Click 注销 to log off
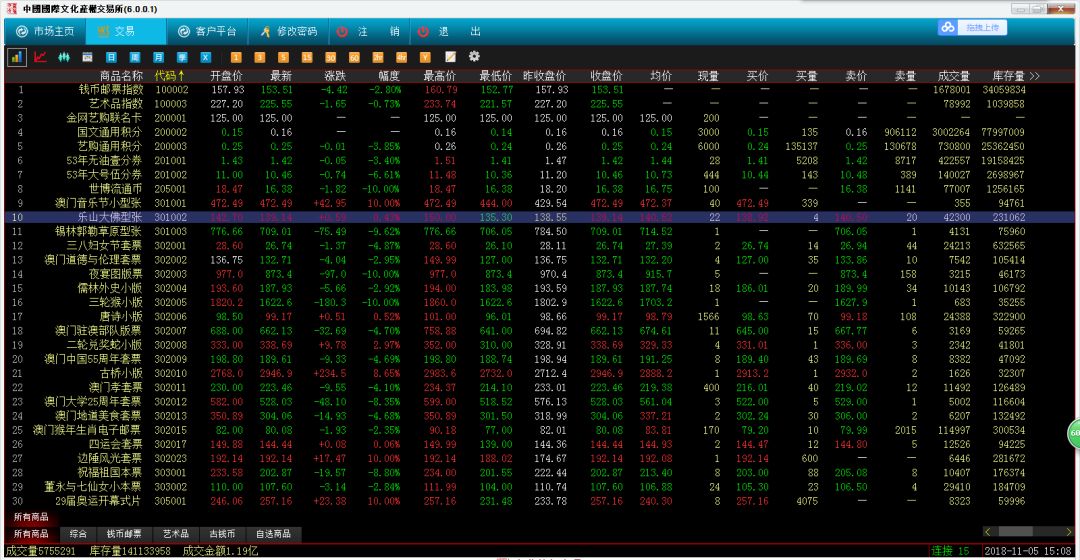Viewport: 1080px width, 560px height. click(x=368, y=32)
